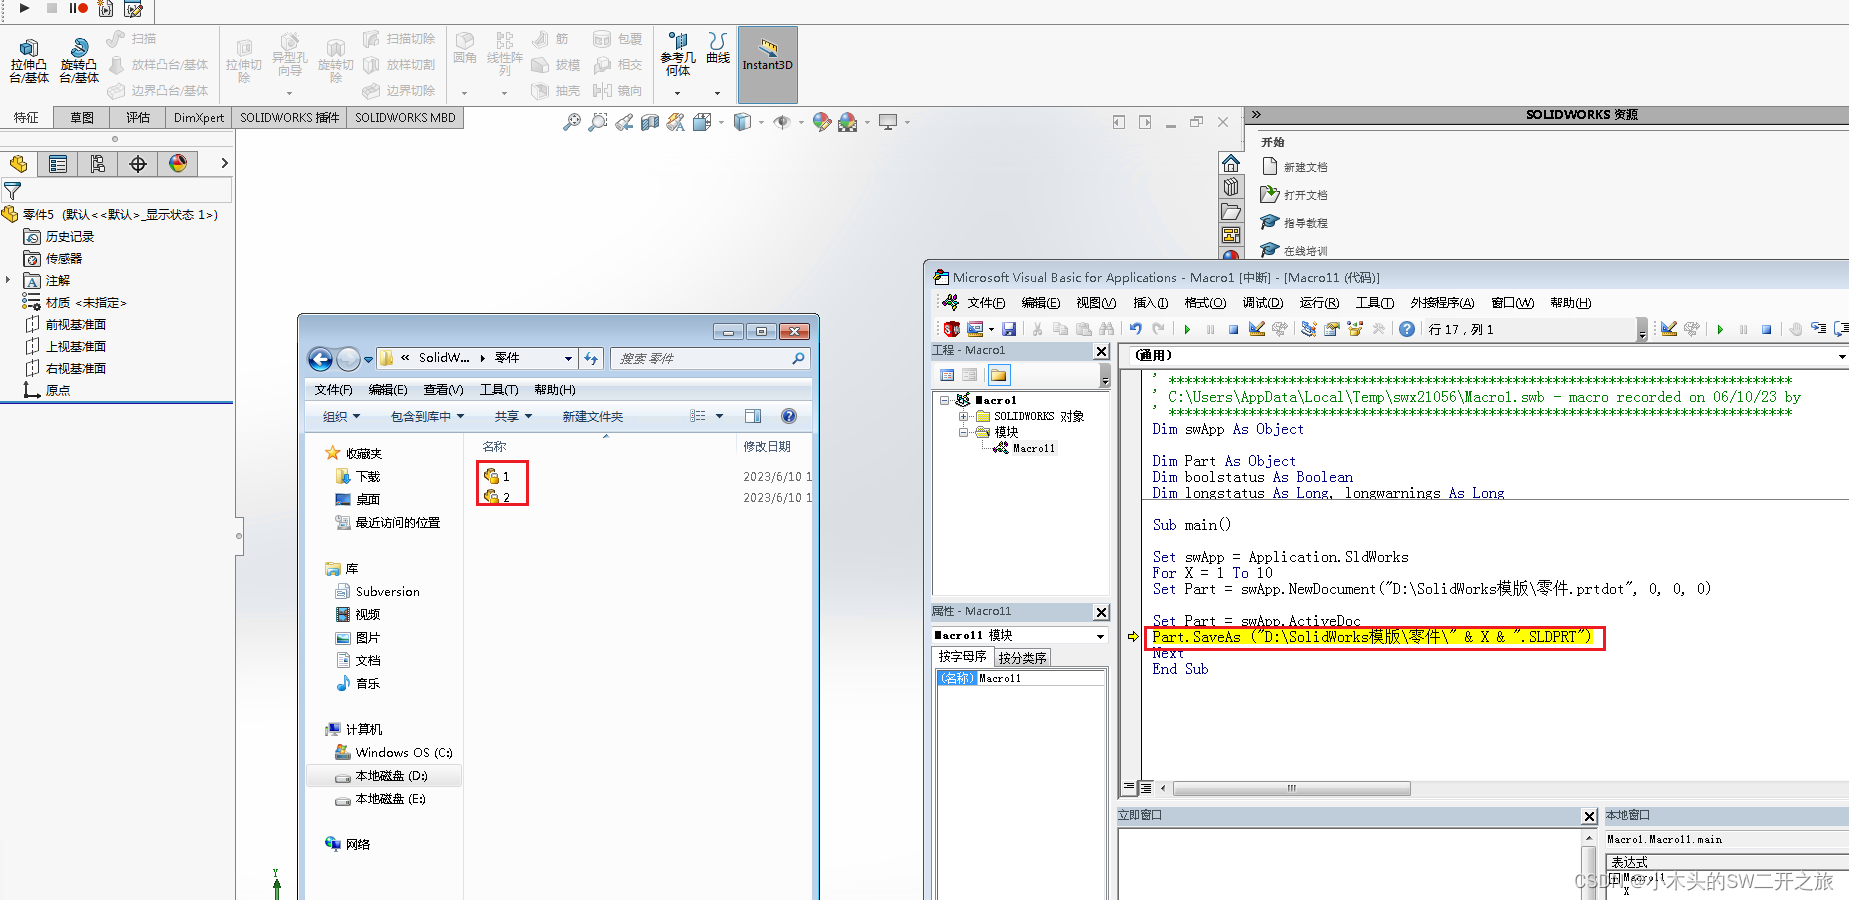The width and height of the screenshot is (1849, 900).
Task: Switch to the SOLIDWORKS MBD tab
Action: [405, 117]
